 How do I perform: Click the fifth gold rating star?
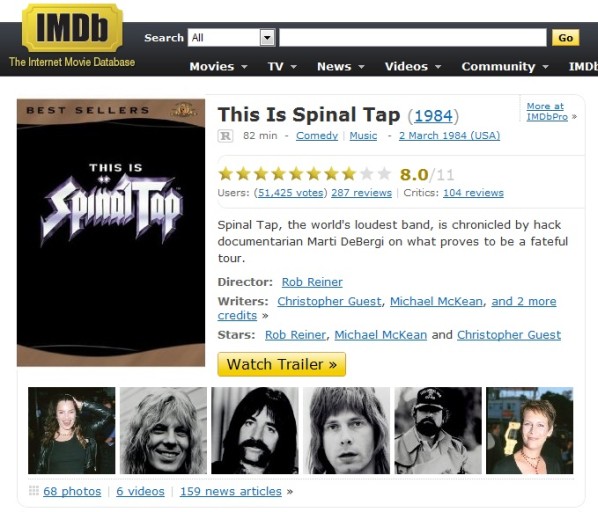point(296,174)
